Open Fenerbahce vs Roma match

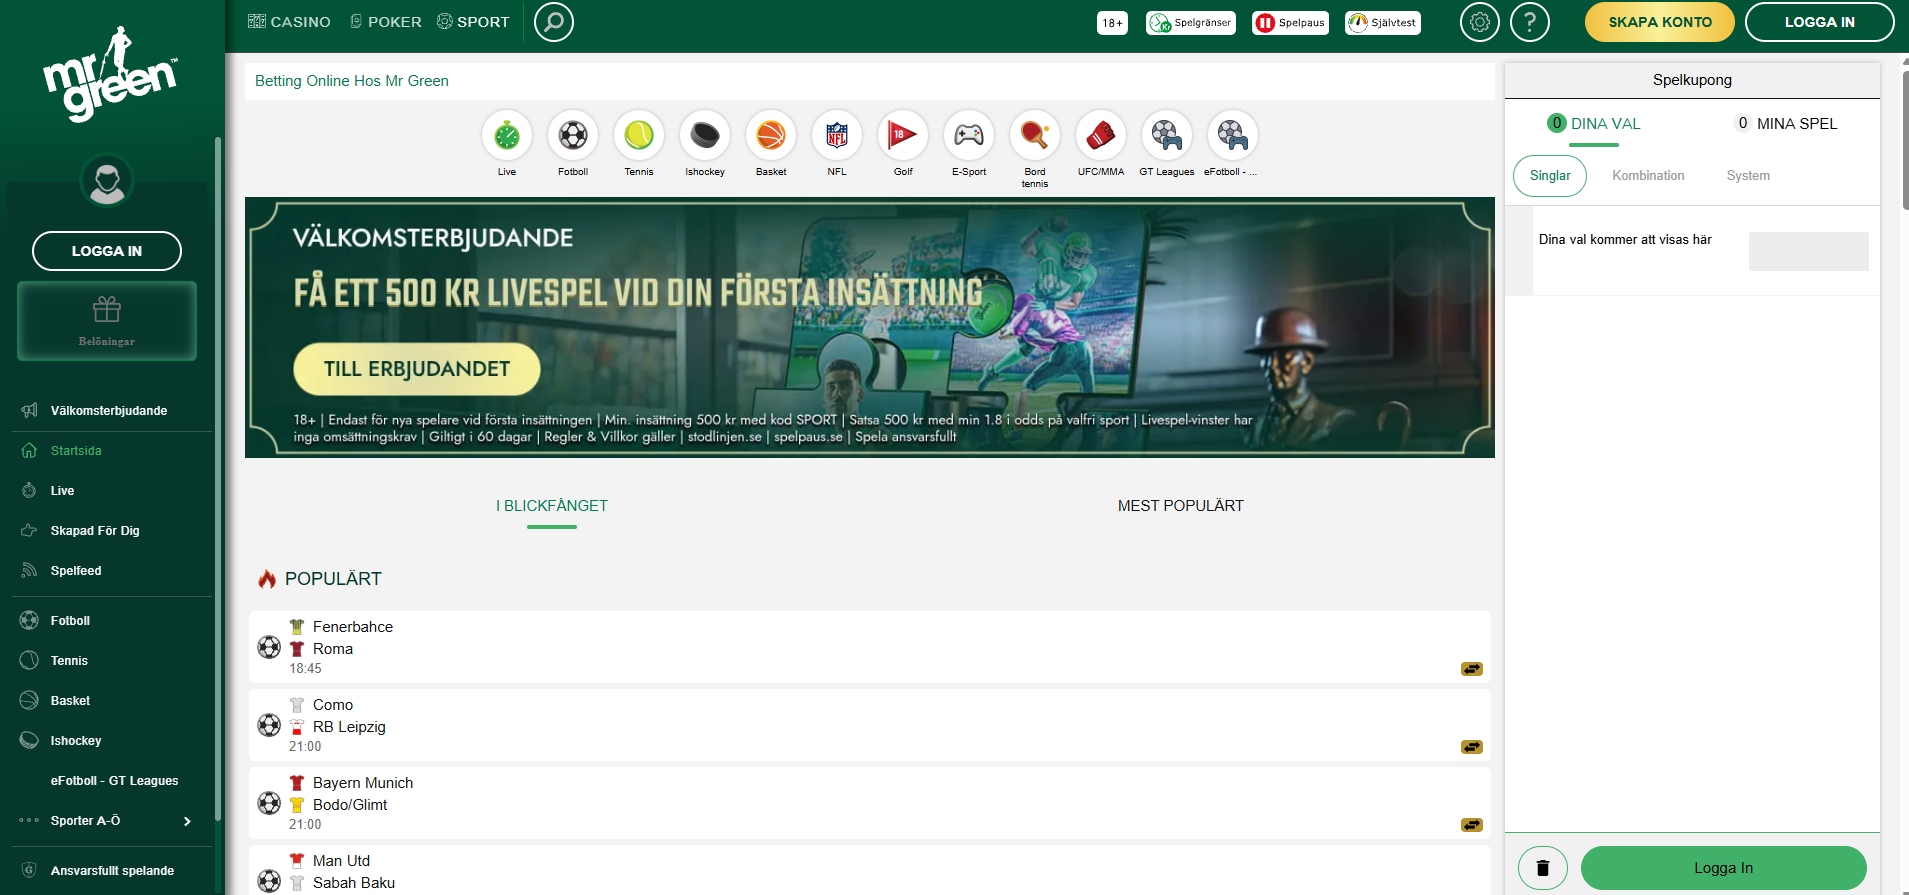click(869, 647)
